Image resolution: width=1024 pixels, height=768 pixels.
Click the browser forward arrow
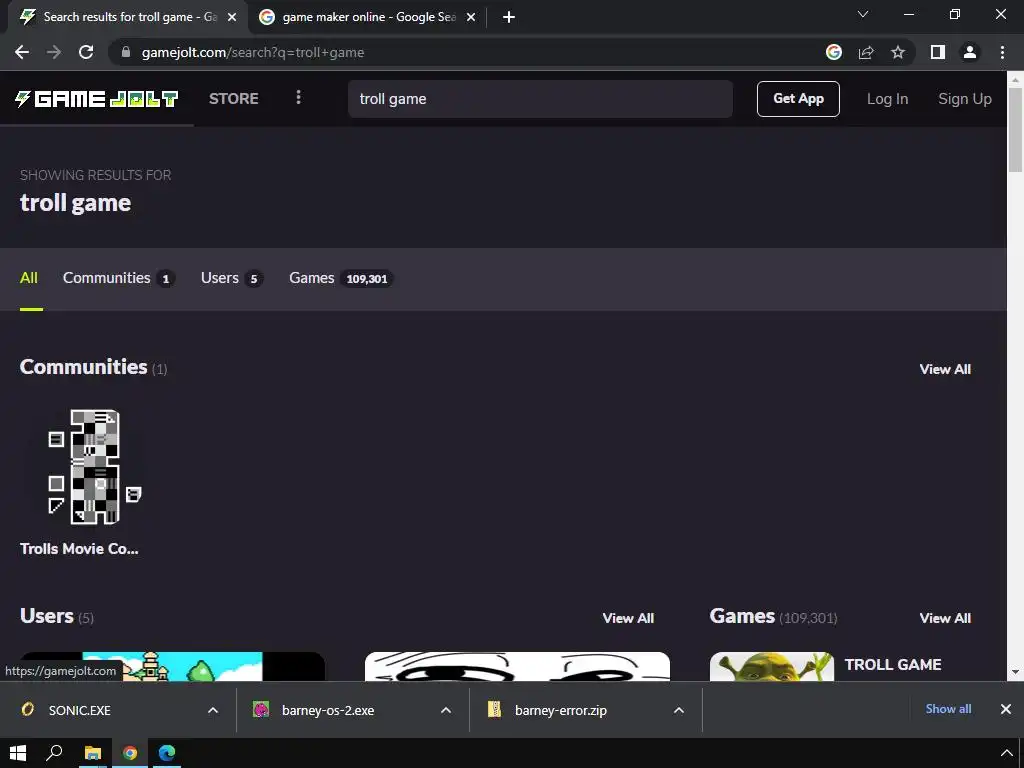pos(54,52)
